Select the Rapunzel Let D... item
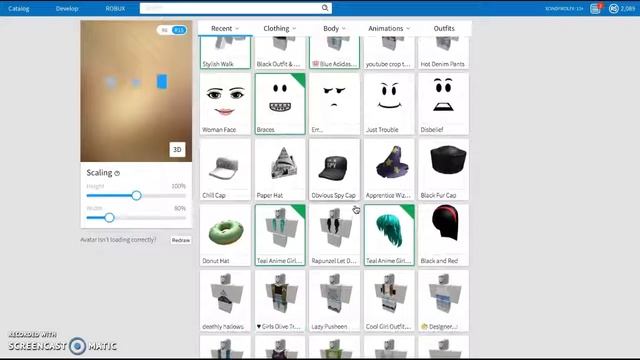The width and height of the screenshot is (640, 360). click(x=335, y=236)
